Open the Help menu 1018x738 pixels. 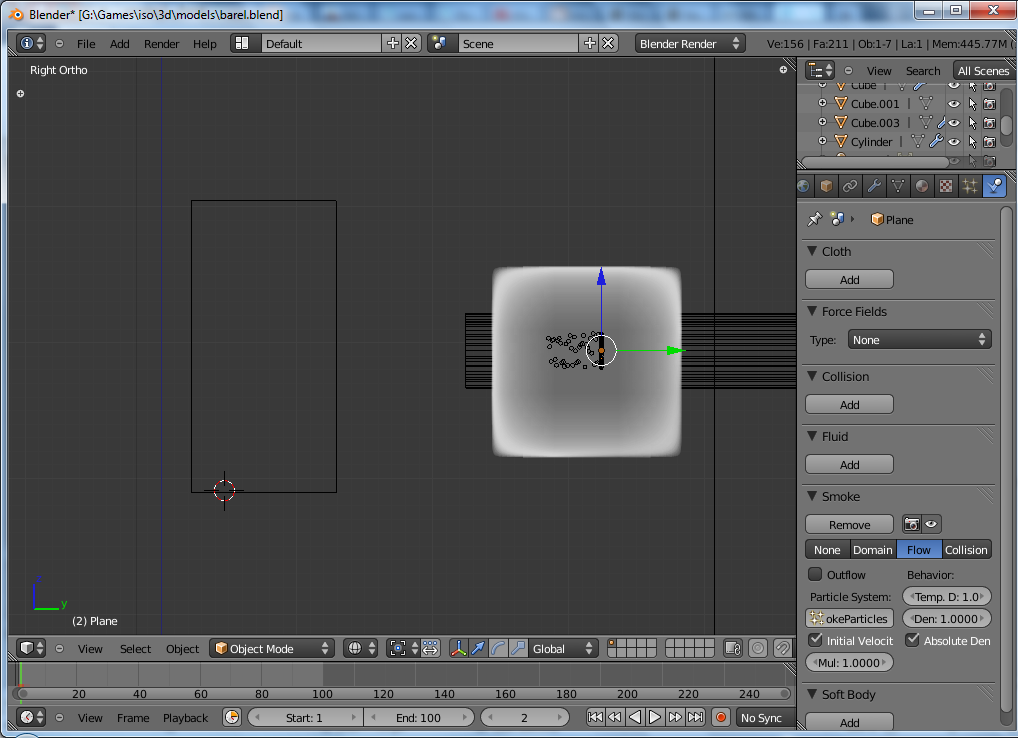205,43
